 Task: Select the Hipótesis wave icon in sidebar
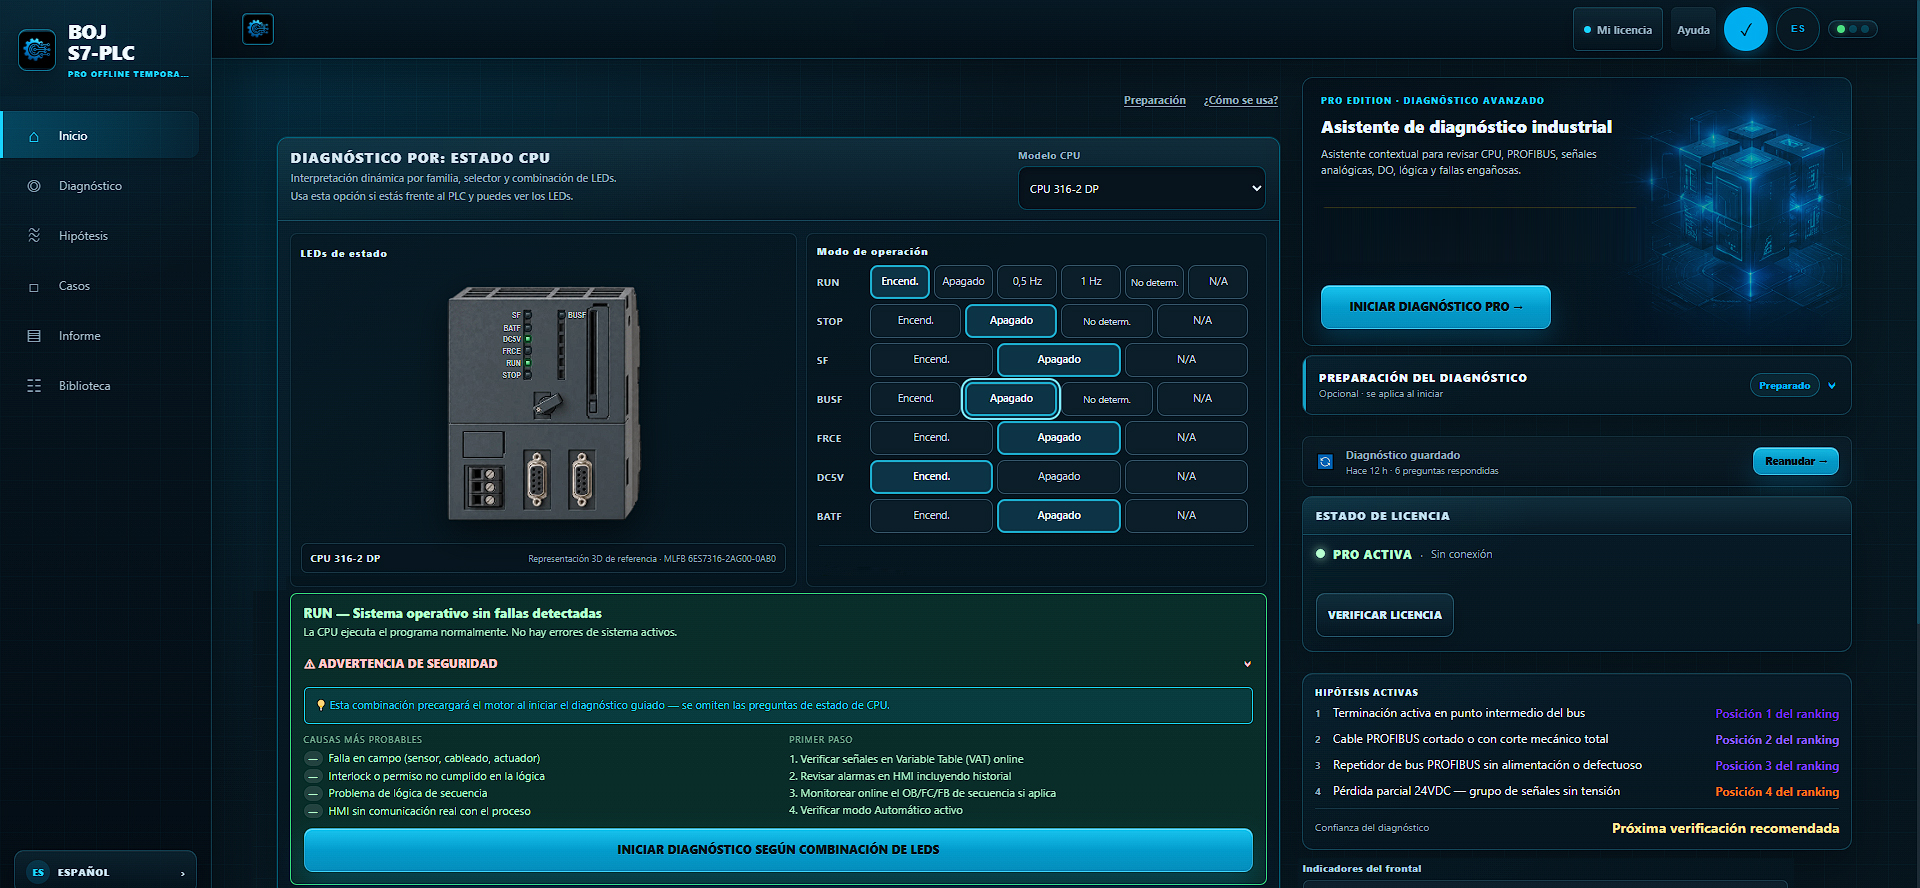coord(34,236)
